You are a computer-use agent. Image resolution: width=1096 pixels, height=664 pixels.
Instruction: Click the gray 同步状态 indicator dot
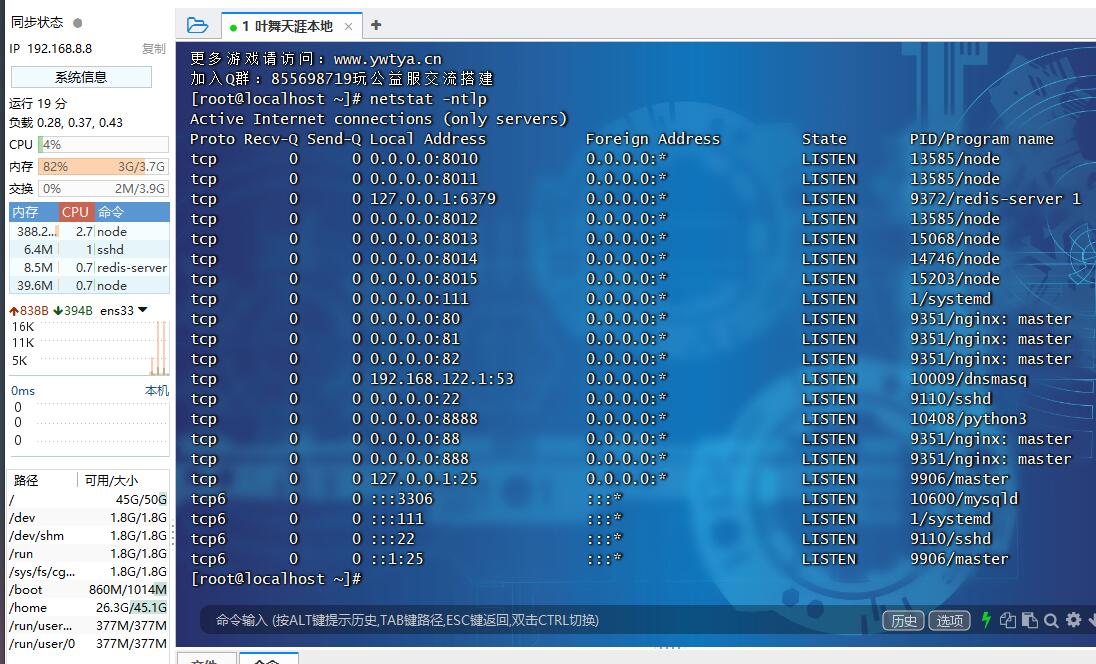tap(78, 23)
